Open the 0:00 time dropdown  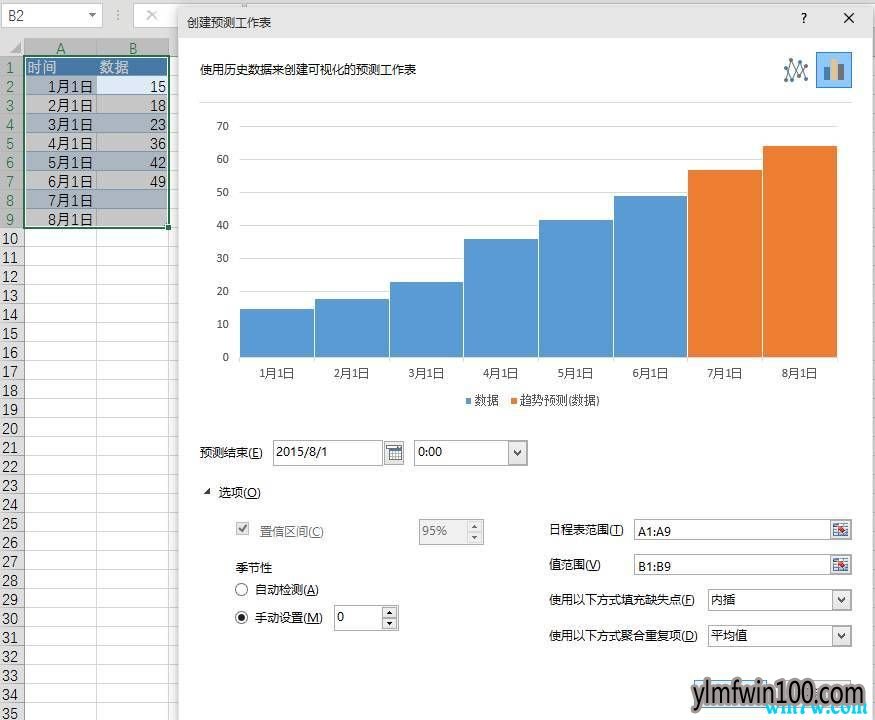pyautogui.click(x=517, y=453)
